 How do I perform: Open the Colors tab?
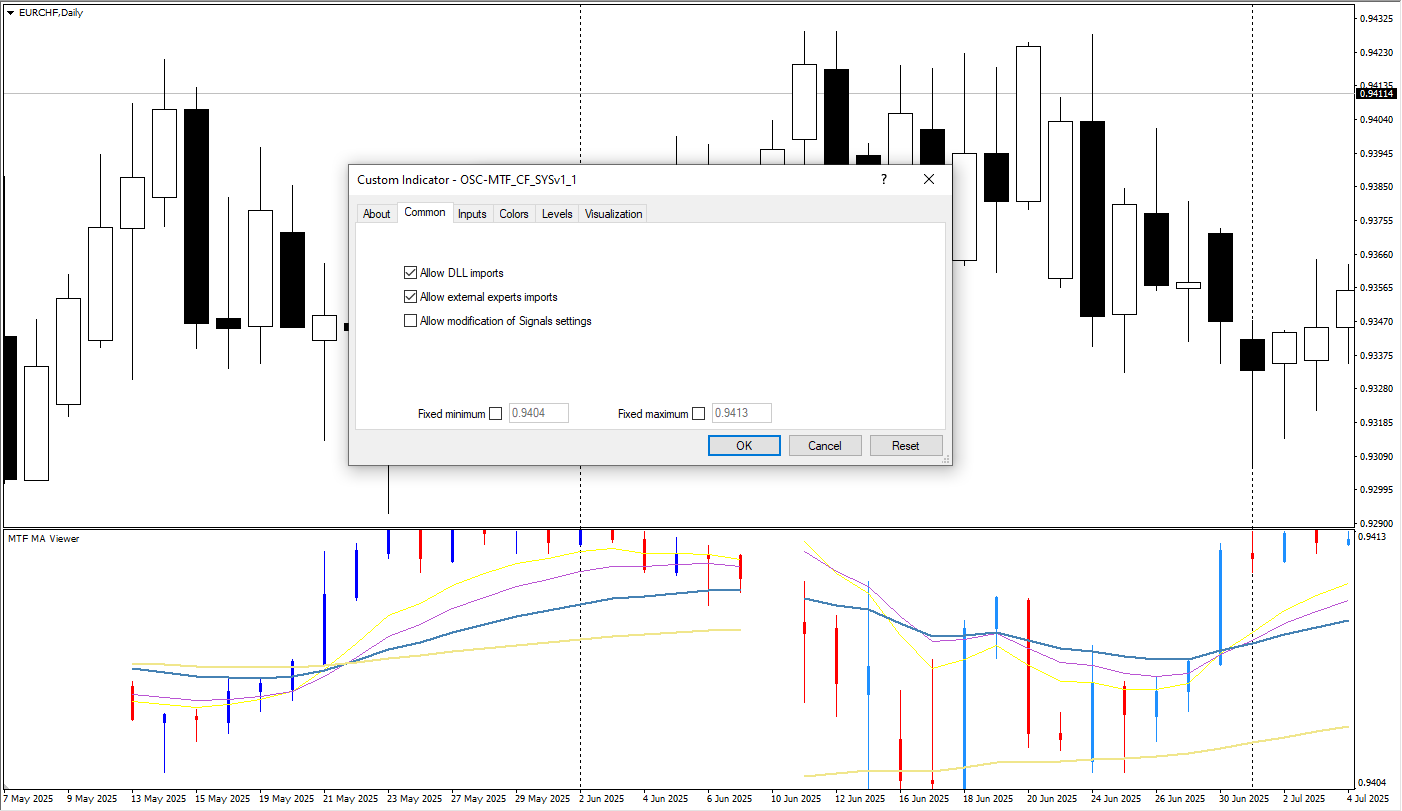click(514, 214)
